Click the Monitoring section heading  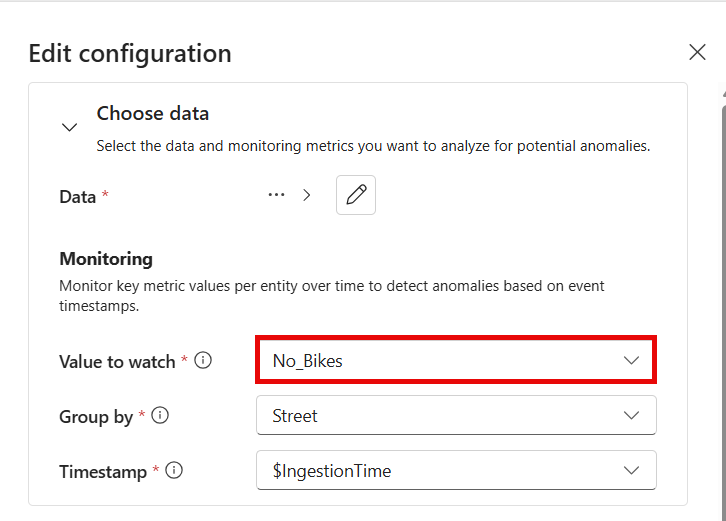(x=106, y=259)
